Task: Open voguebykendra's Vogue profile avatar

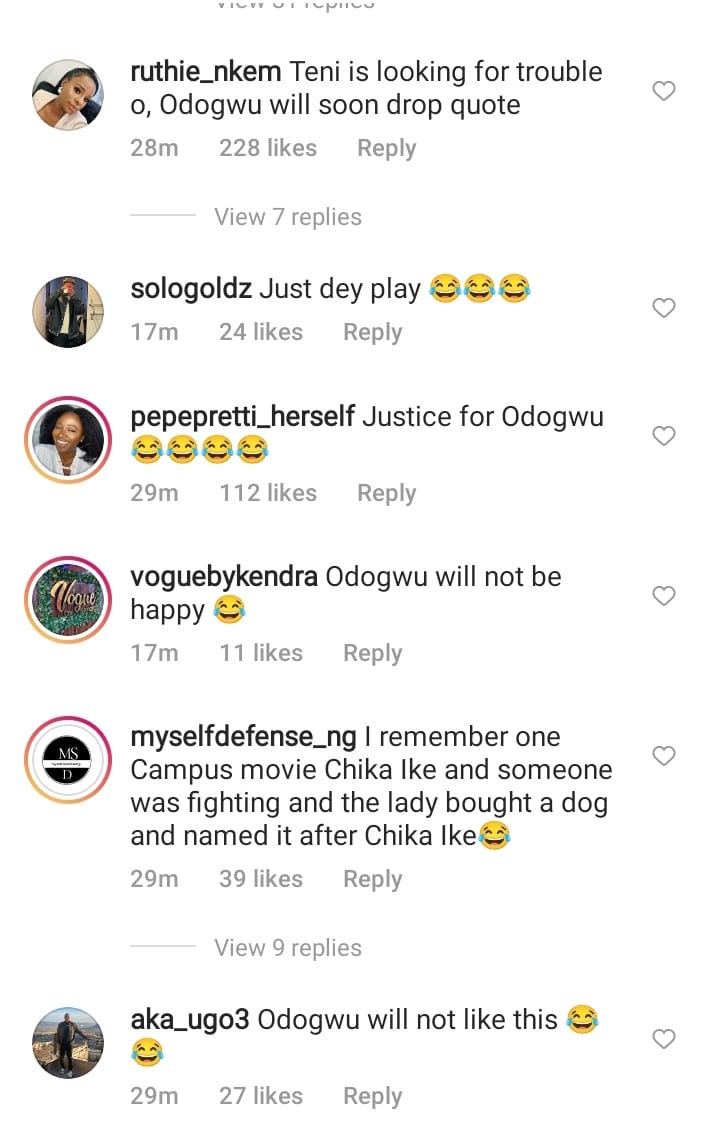Action: (68, 600)
